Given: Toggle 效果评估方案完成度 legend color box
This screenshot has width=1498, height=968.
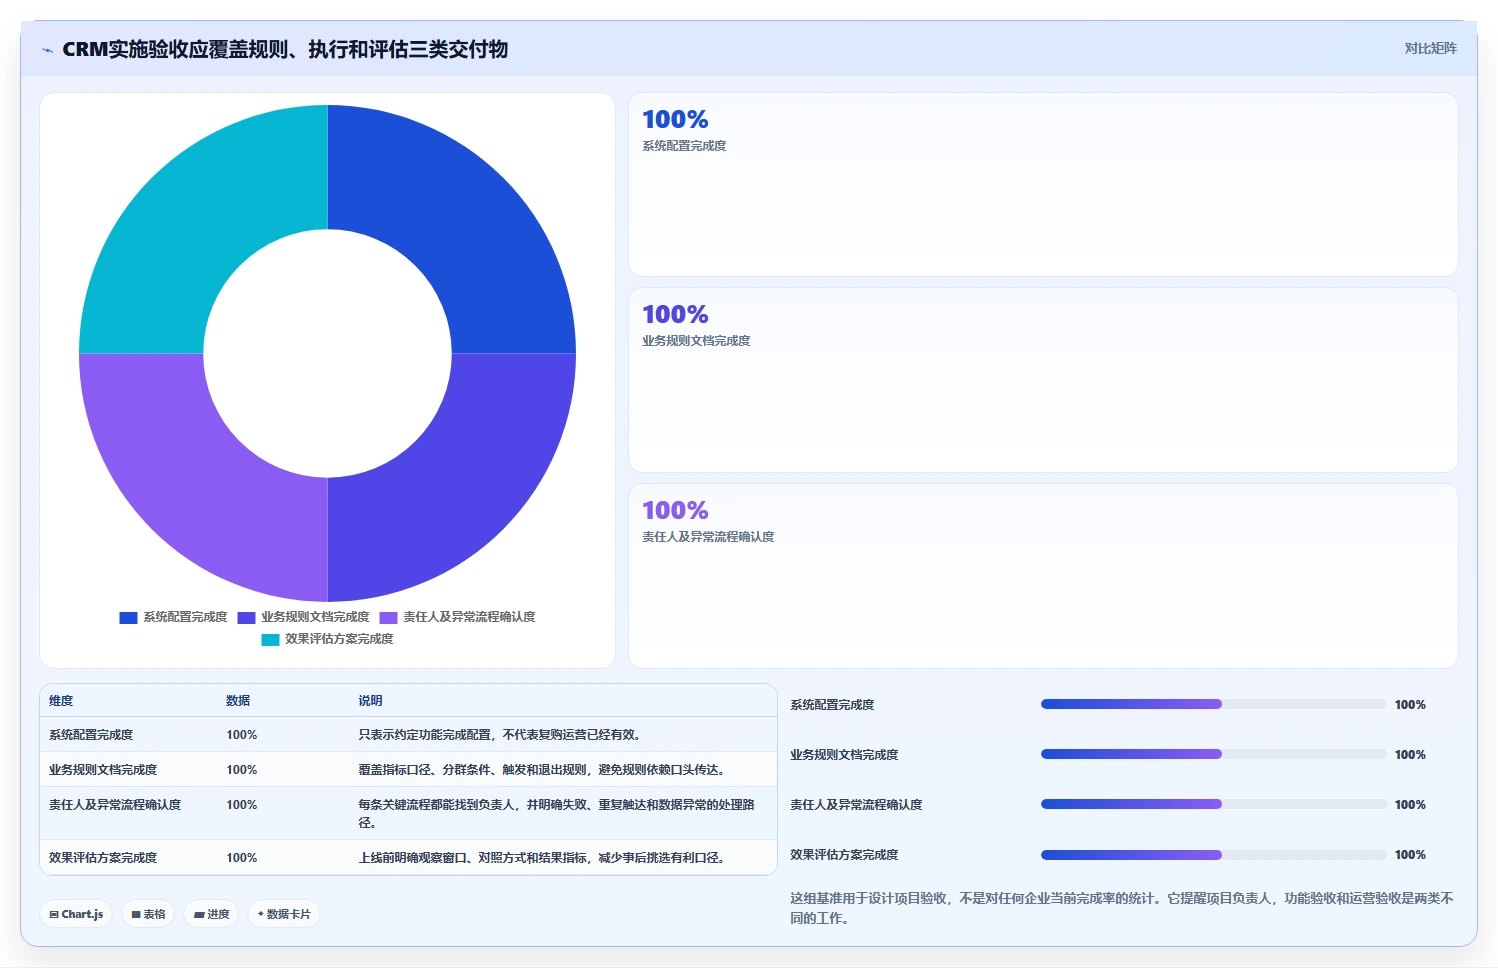Looking at the screenshot, I should tap(270, 640).
